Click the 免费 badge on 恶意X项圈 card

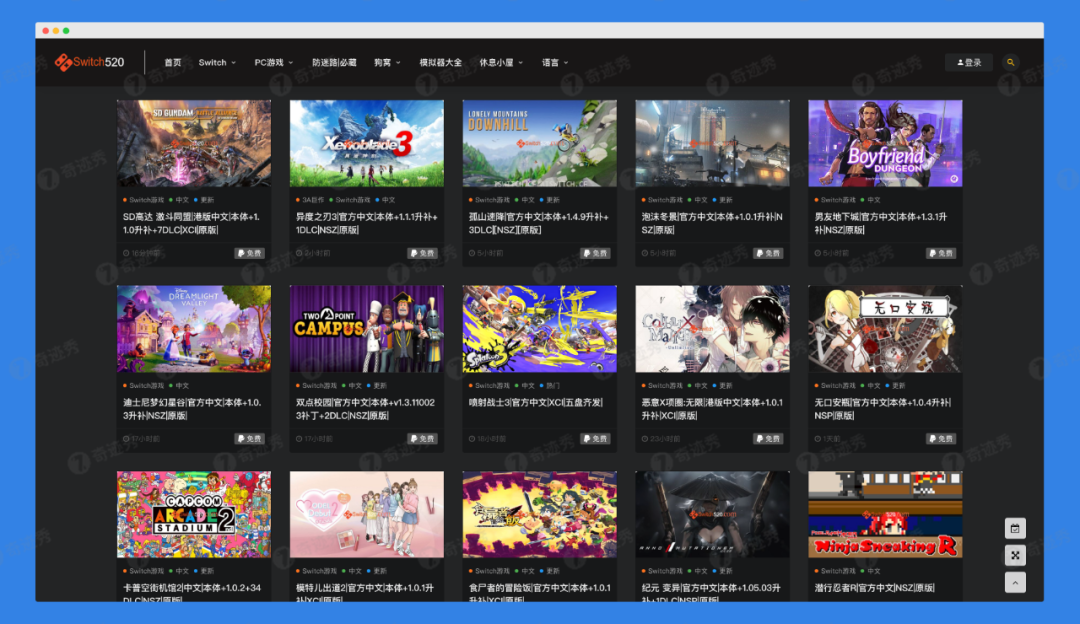pos(769,439)
